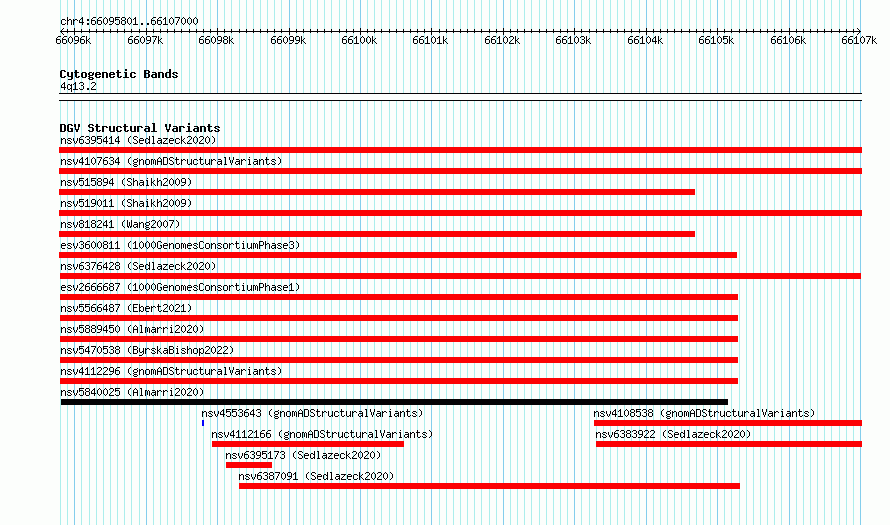Click the chr4:66095801..66107000 coordinates label

tap(129, 21)
